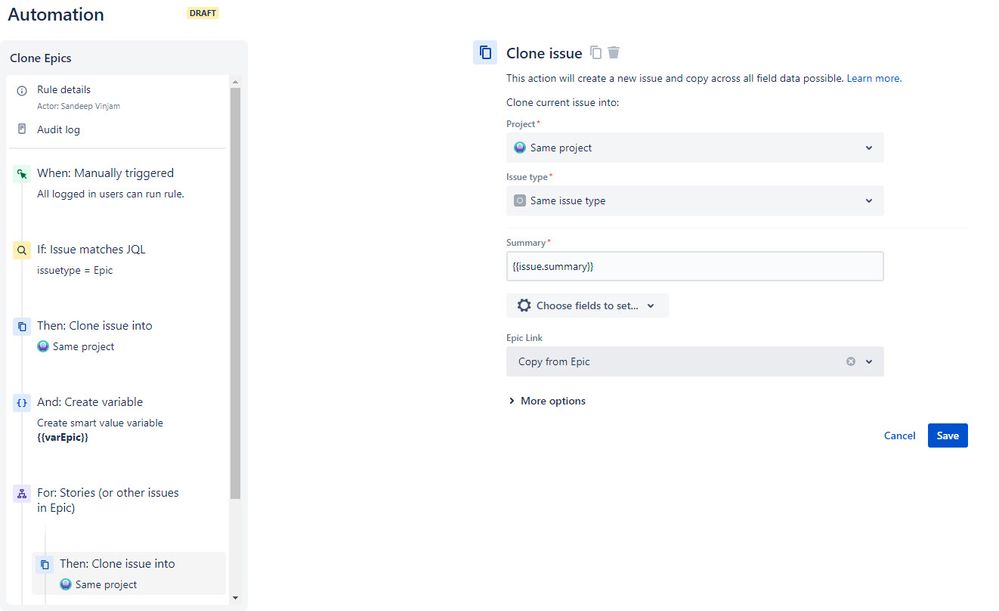Click the JQL condition magnifier icon
This screenshot has height=611, width=999.
click(x=22, y=250)
